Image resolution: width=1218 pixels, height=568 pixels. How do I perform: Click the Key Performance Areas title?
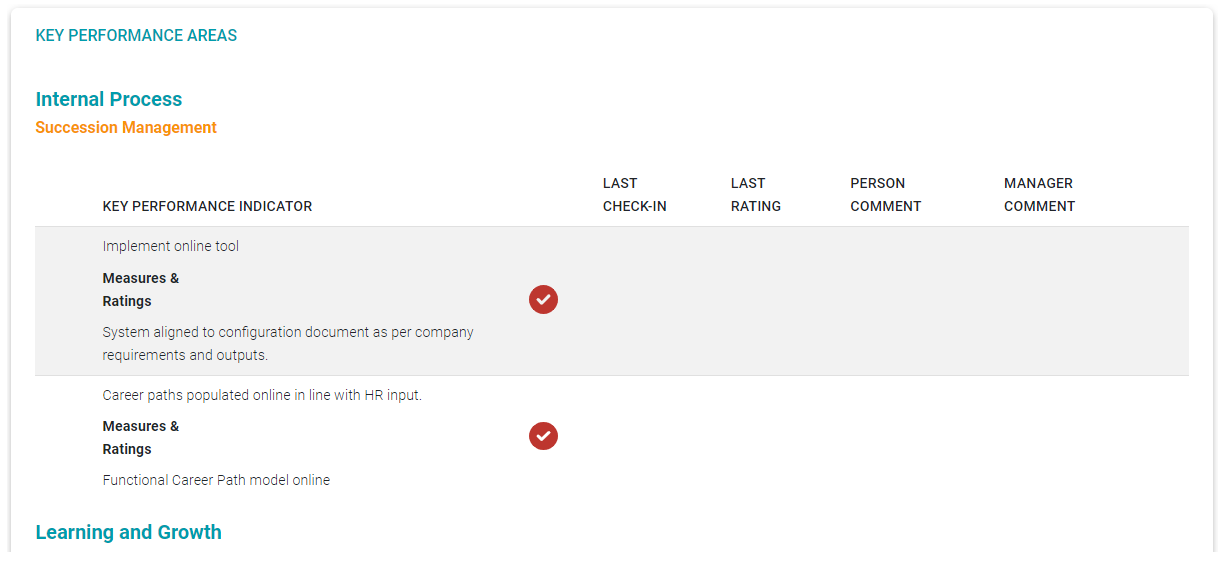pos(136,36)
